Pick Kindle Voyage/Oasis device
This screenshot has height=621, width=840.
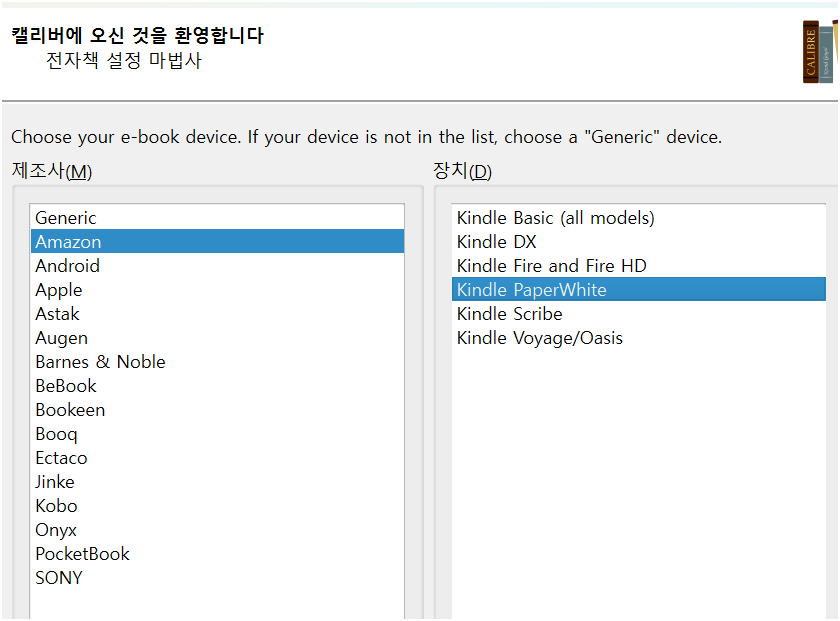[x=639, y=338]
